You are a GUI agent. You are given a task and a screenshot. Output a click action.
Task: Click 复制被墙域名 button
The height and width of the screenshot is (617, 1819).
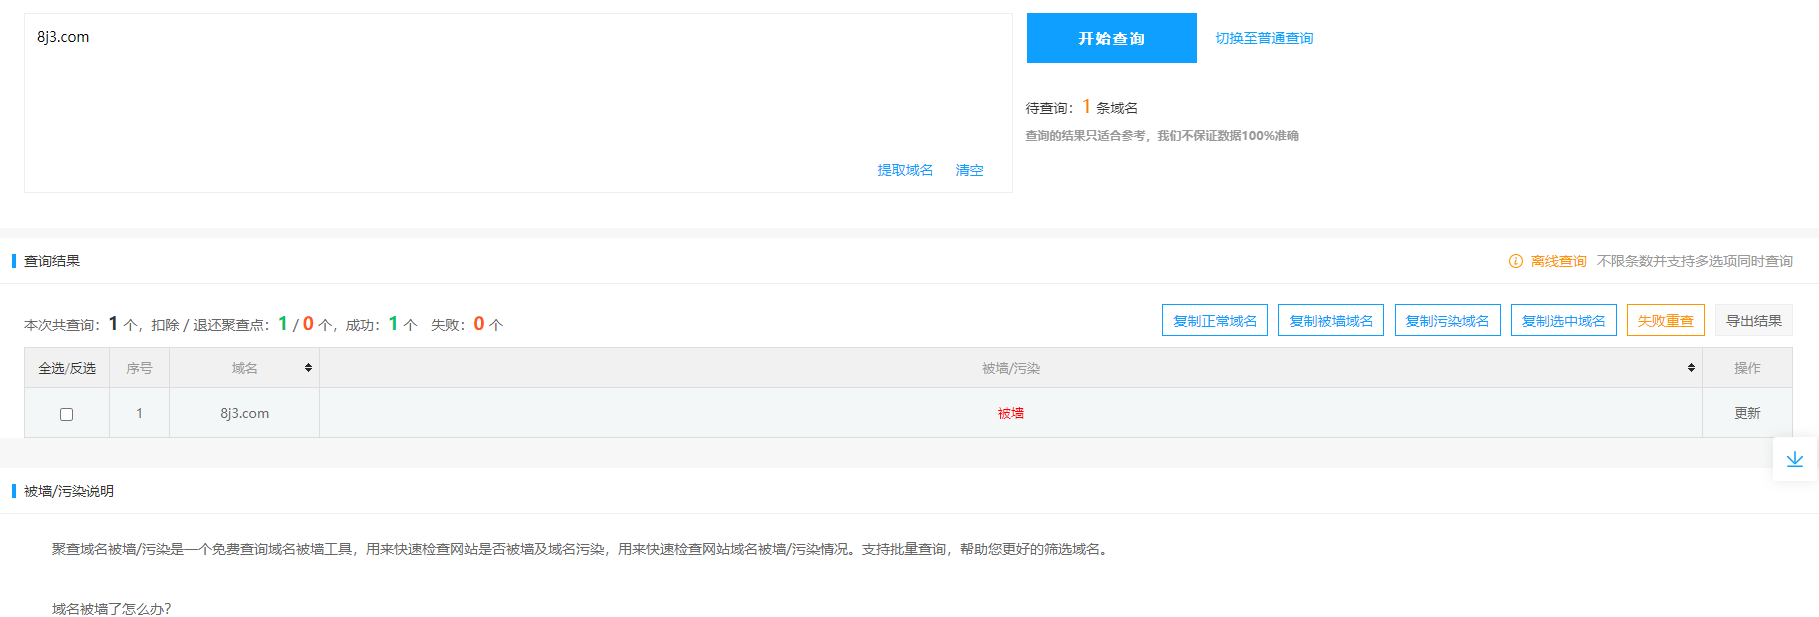1331,320
